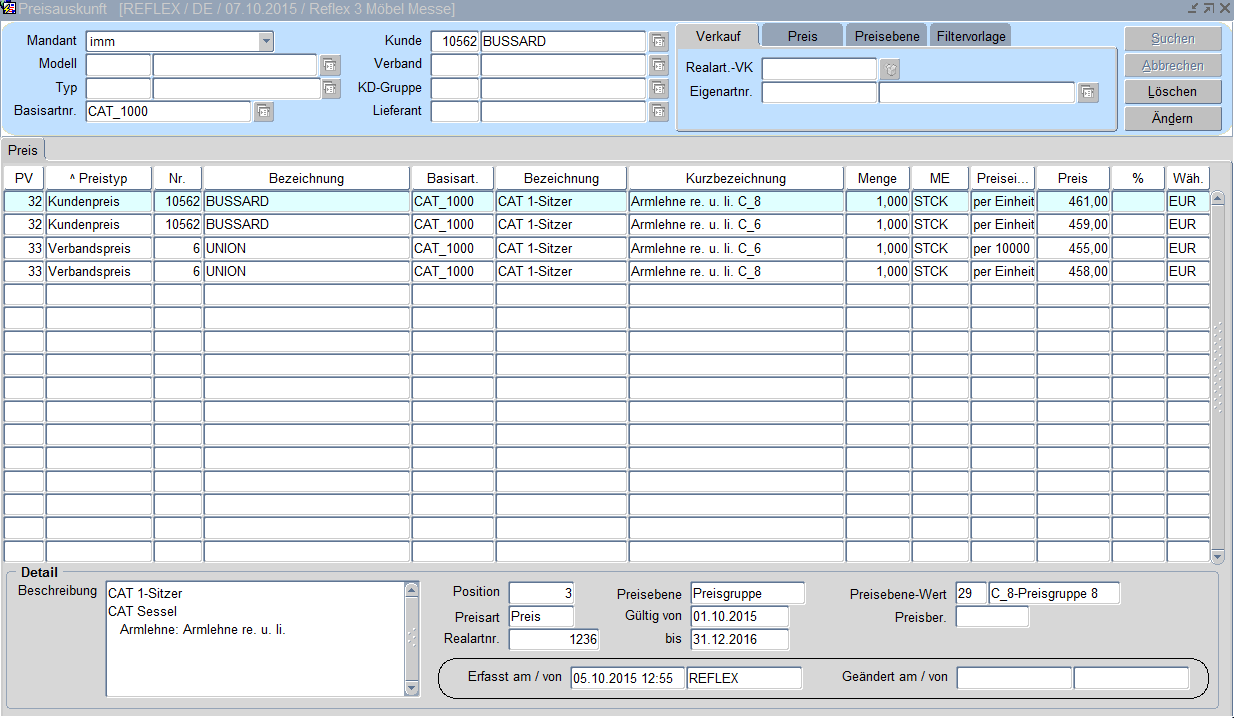Sort table by Preistyp column header
Image resolution: width=1234 pixels, height=718 pixels.
pyautogui.click(x=98, y=178)
